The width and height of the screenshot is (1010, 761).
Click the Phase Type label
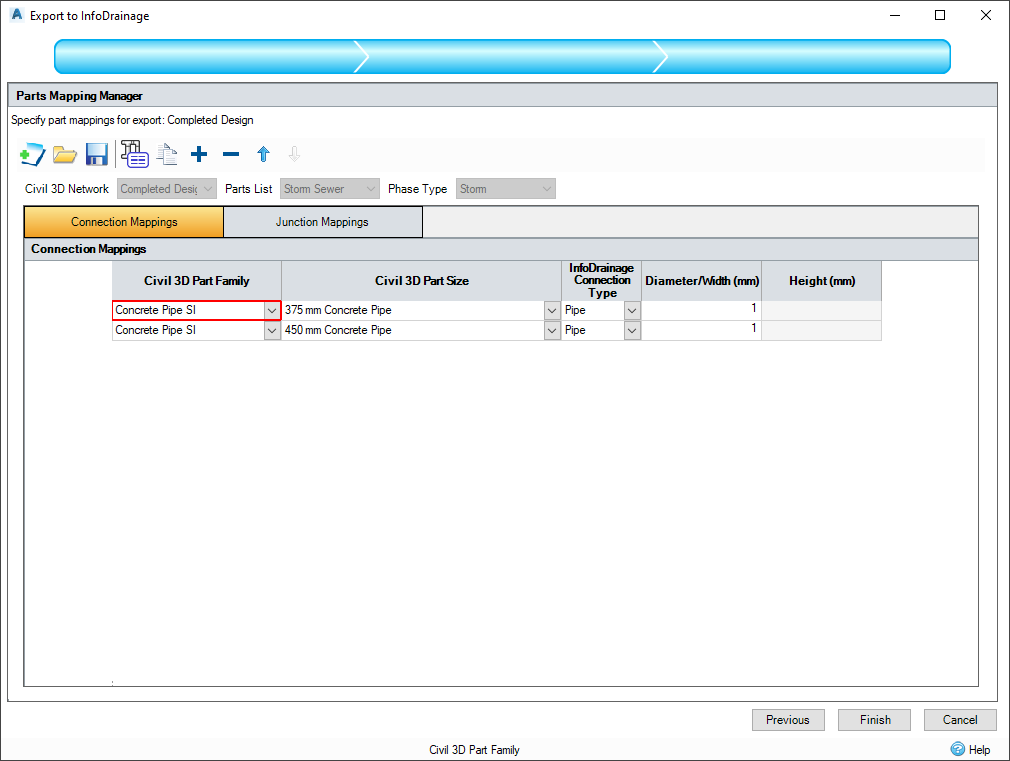pos(417,189)
